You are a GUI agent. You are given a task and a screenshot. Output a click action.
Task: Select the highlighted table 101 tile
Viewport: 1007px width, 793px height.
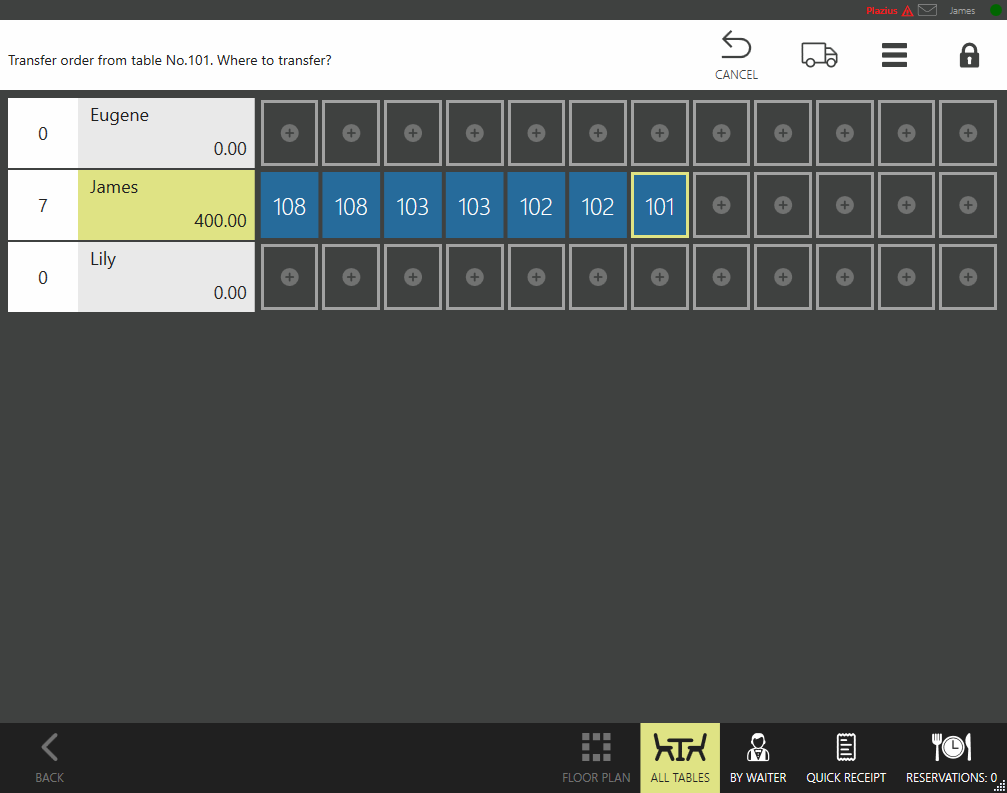[x=660, y=206]
